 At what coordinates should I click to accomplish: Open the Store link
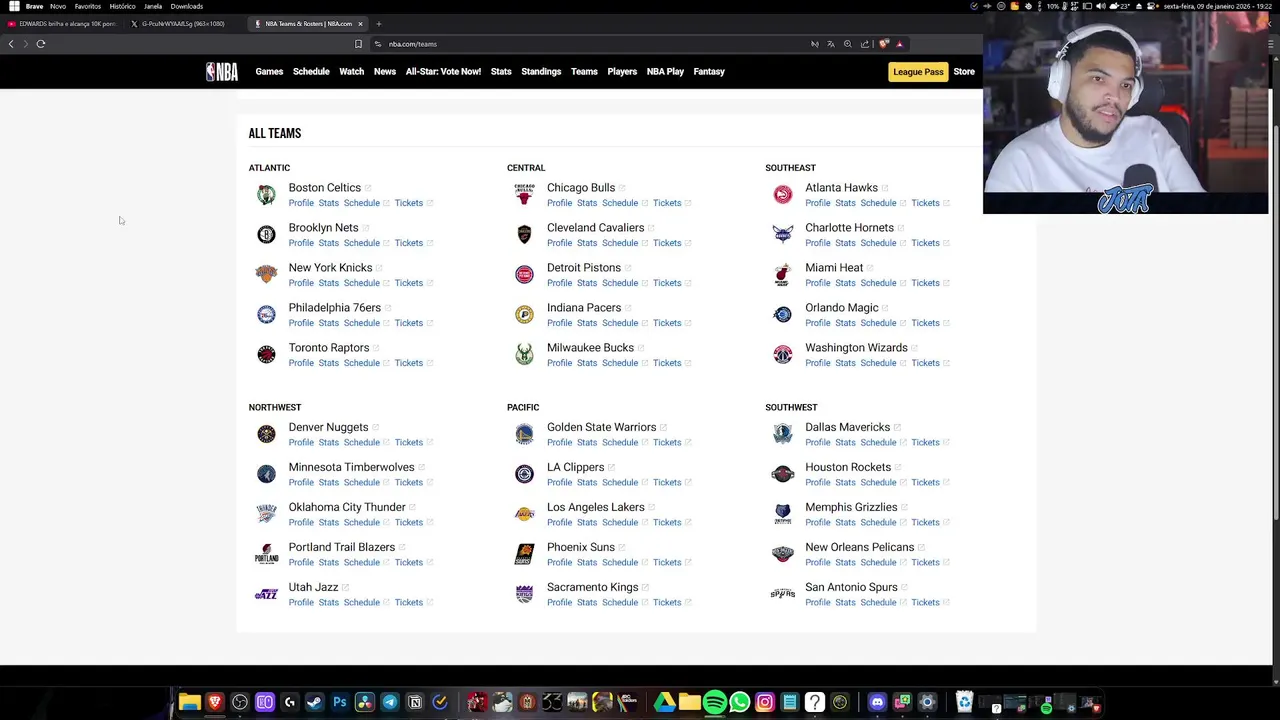tap(964, 72)
